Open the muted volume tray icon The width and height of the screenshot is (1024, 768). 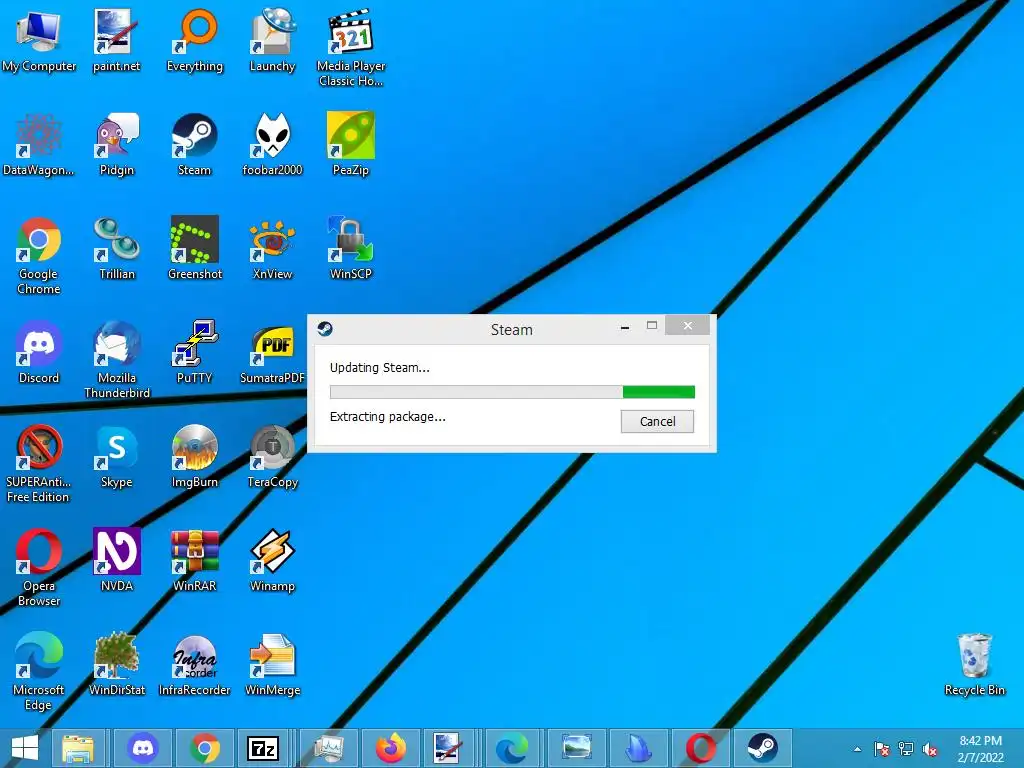click(930, 749)
